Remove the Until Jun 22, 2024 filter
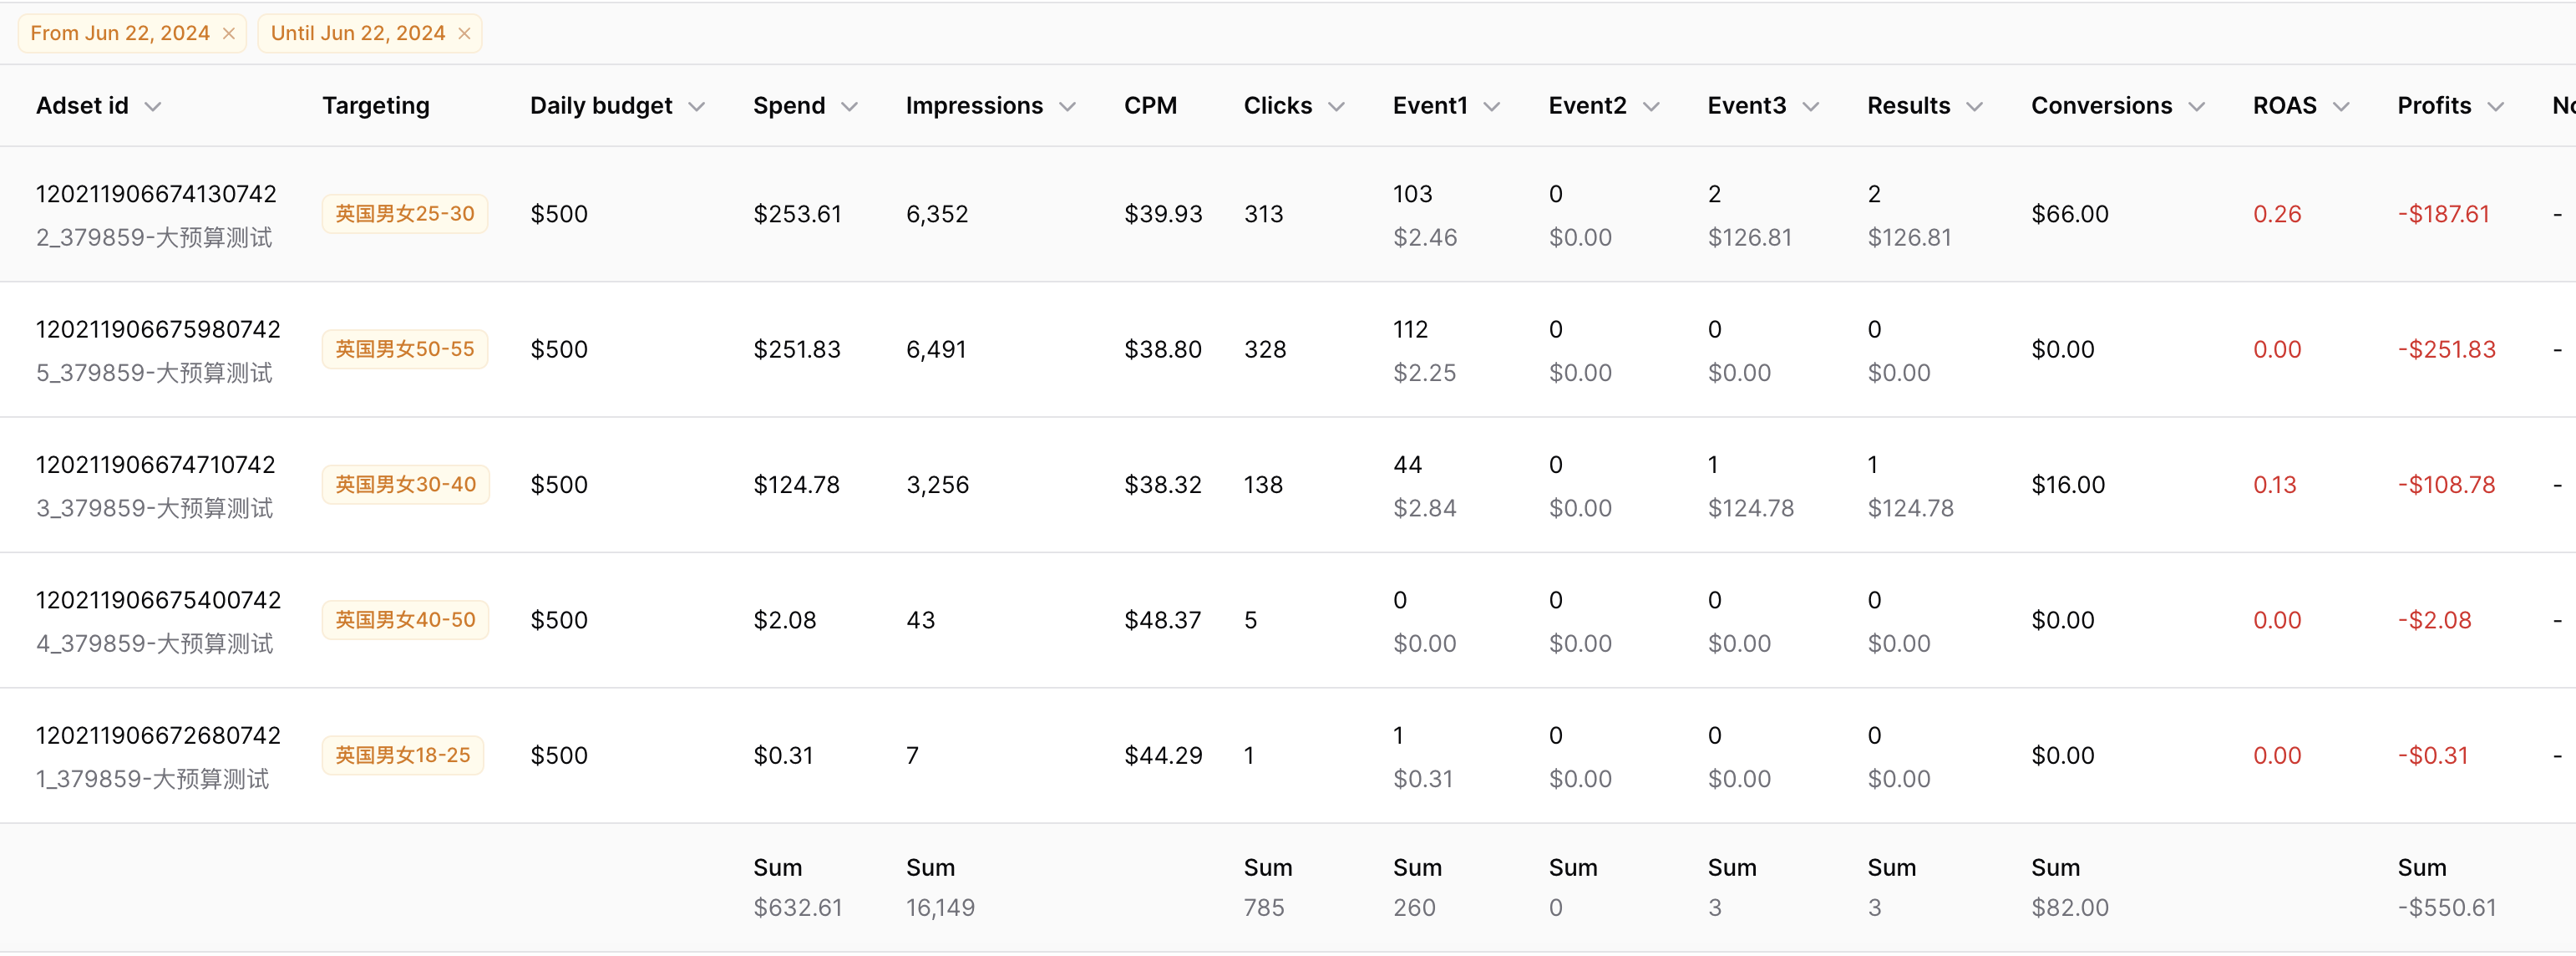Screen dimensions: 2576x956 464,34
